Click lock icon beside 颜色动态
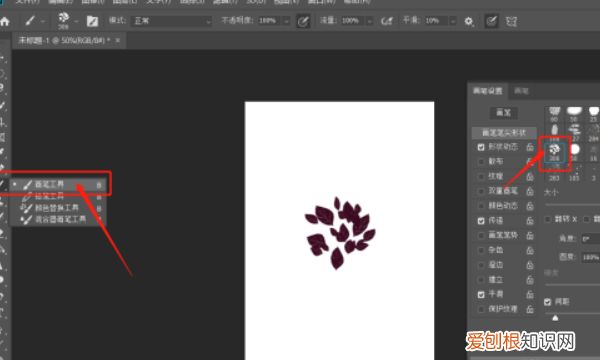Image resolution: width=600 pixels, height=360 pixels. [x=530, y=206]
